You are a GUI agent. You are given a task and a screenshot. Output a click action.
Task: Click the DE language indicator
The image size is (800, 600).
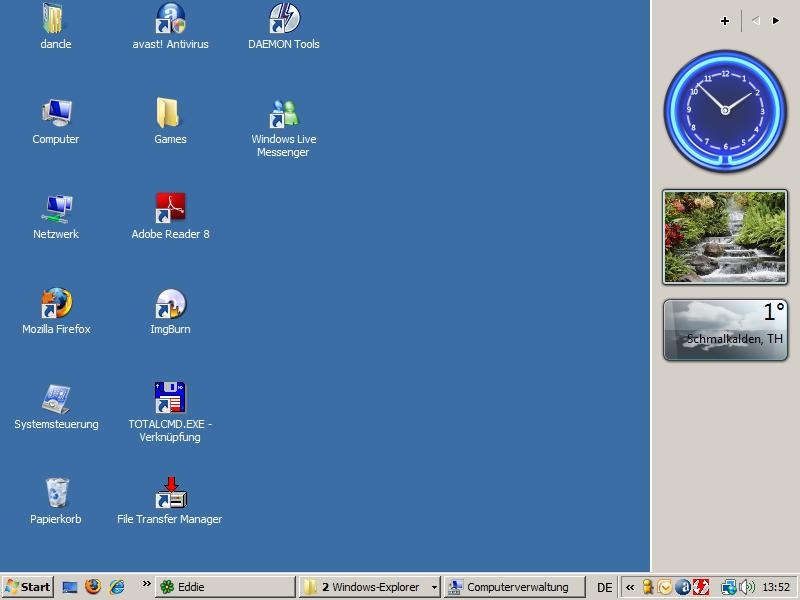click(604, 587)
